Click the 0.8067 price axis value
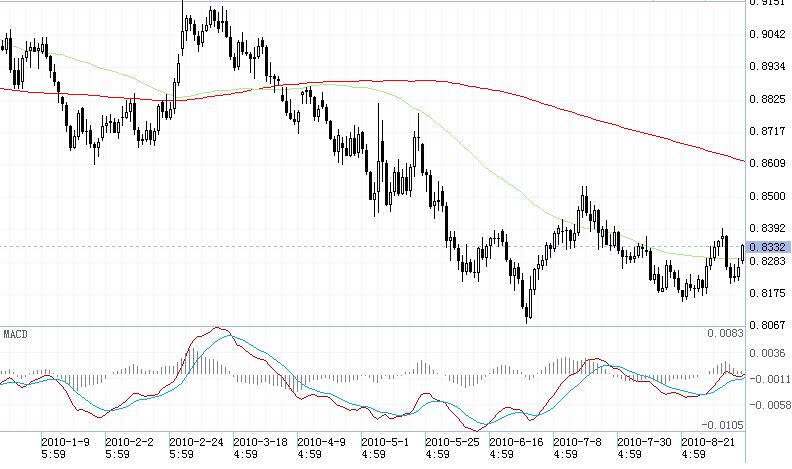Image resolution: width=792 pixels, height=469 pixels. click(x=768, y=325)
